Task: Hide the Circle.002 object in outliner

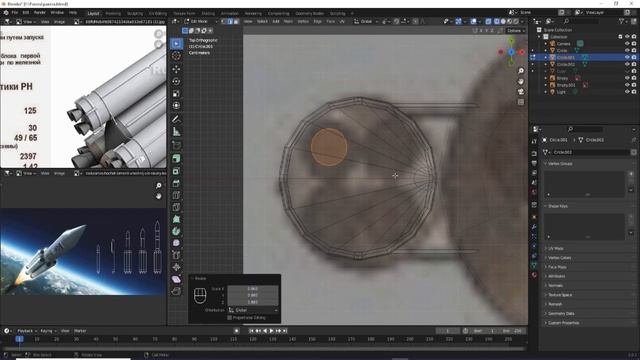Action: [x=627, y=64]
